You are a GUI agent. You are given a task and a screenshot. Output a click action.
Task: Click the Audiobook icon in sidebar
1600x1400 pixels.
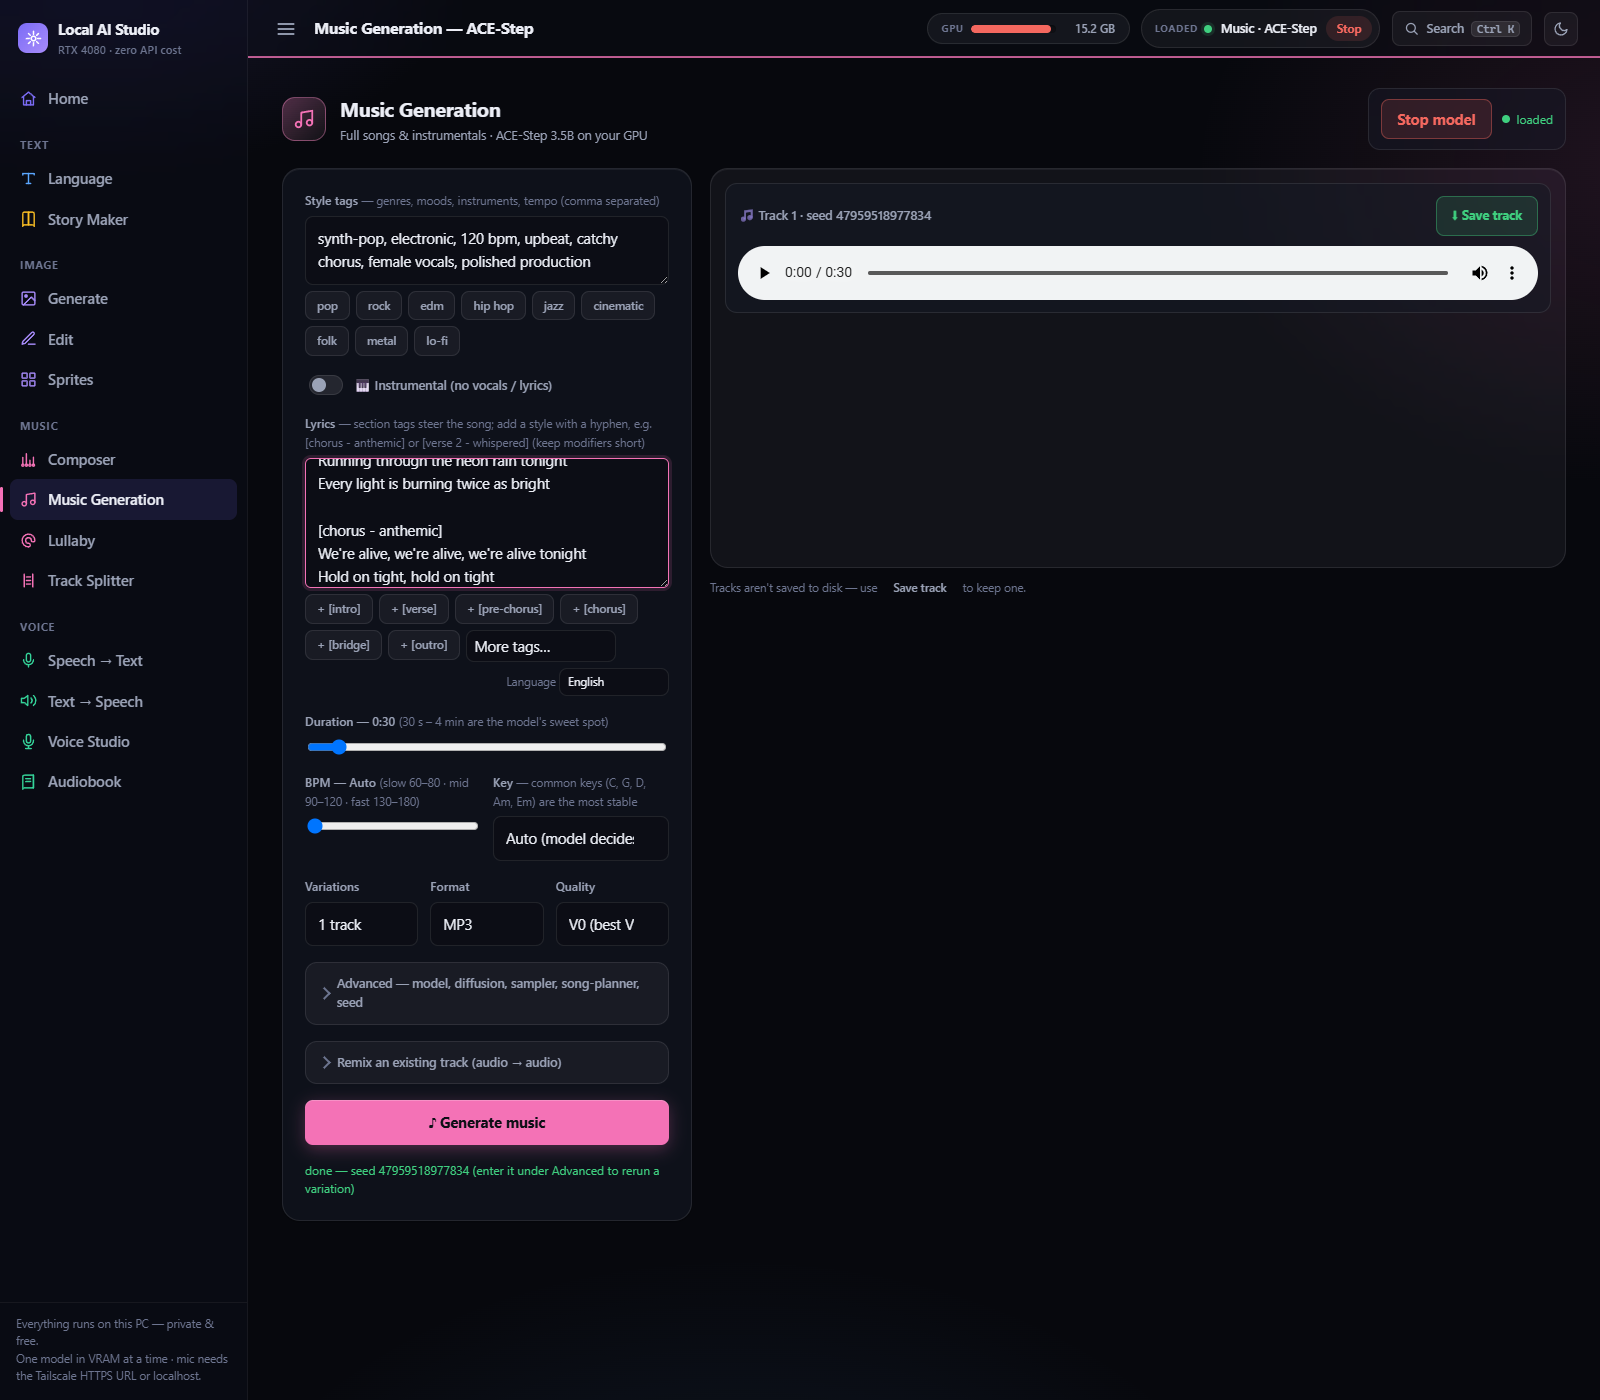click(28, 782)
